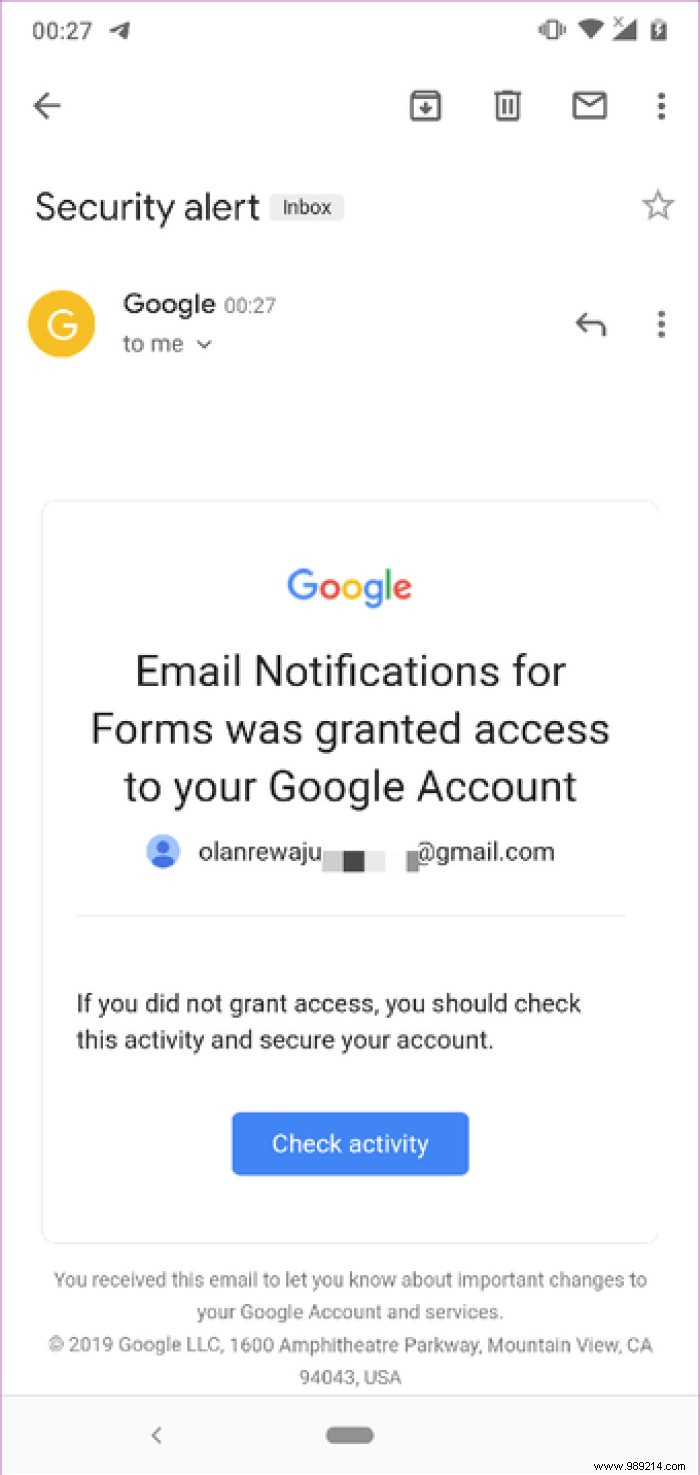Reply to the Google email
The image size is (700, 1475).
pos(591,323)
